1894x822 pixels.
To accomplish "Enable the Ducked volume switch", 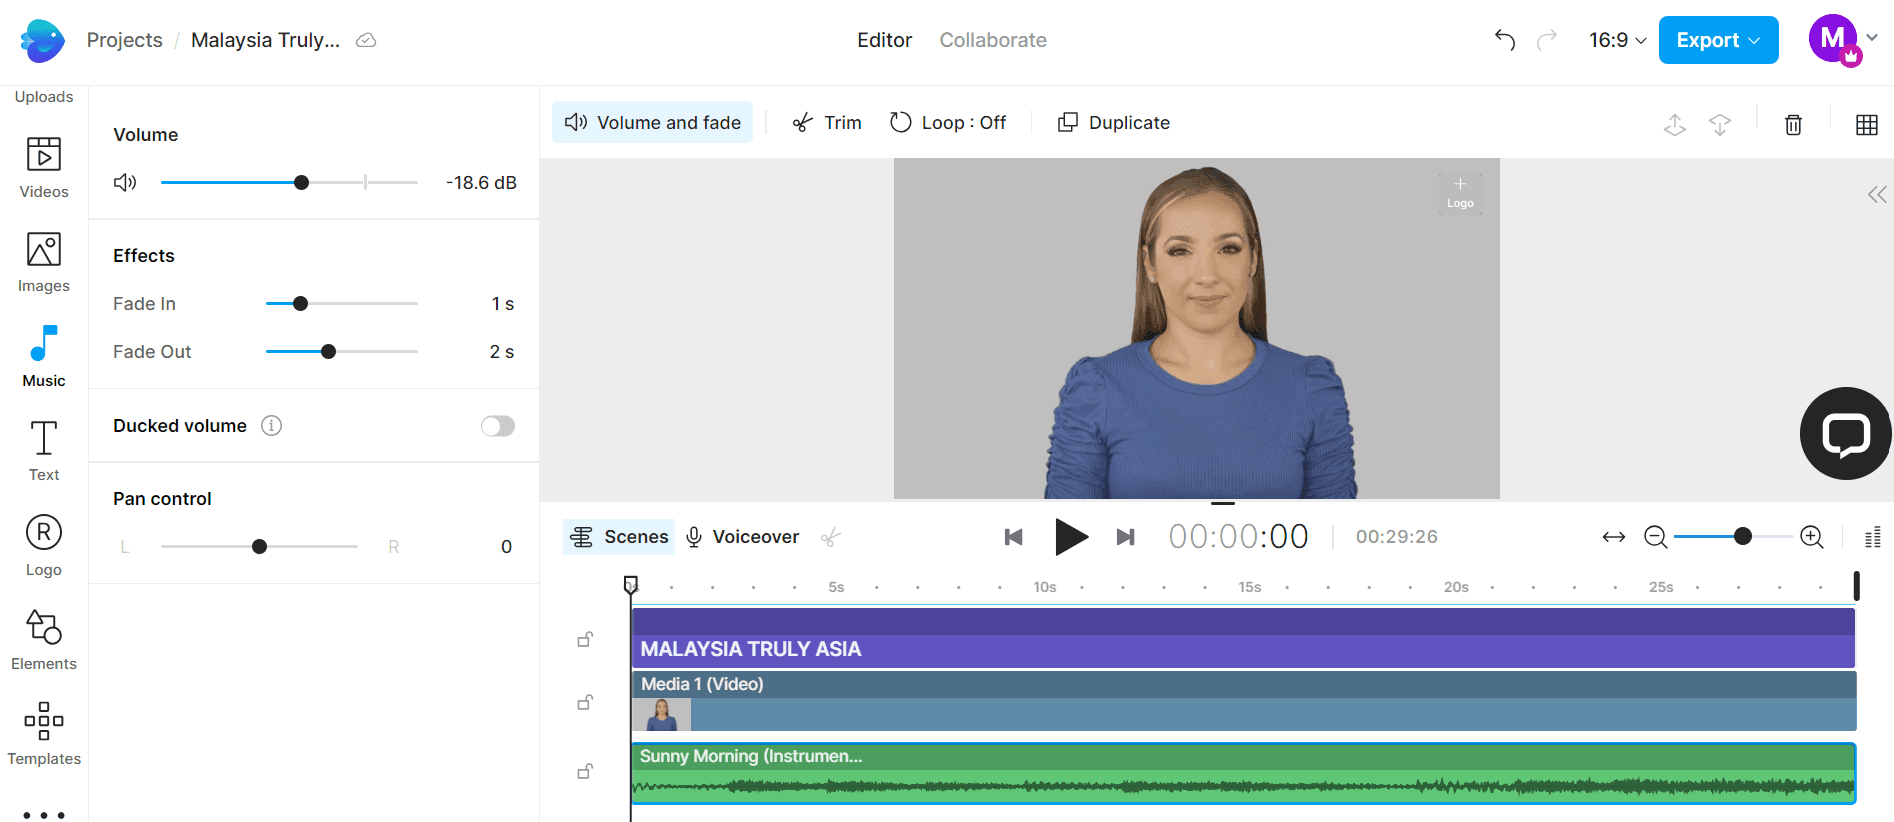I will 497,426.
